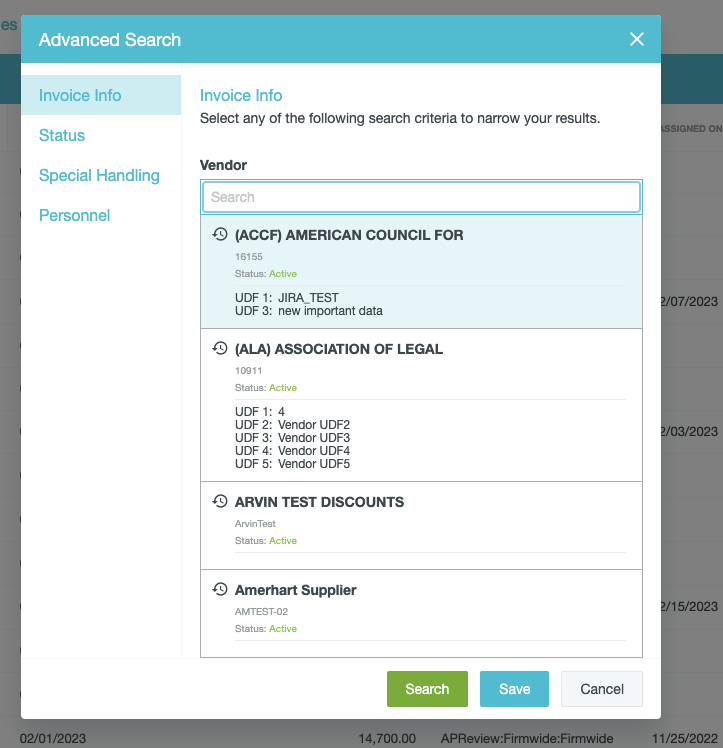Click the Active status under Amerhart Supplier

(x=283, y=629)
